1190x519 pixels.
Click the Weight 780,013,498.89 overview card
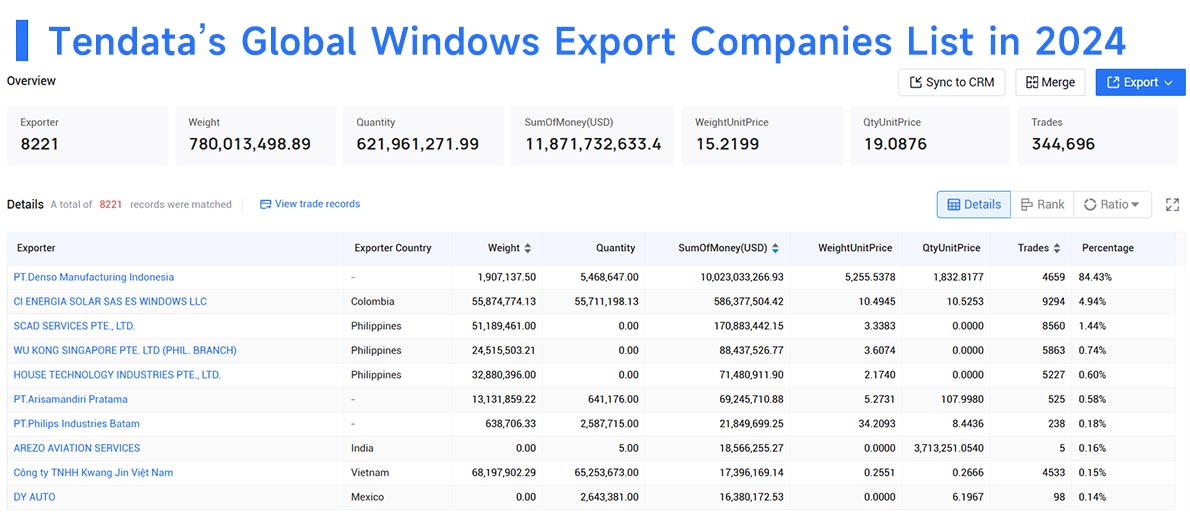point(256,136)
